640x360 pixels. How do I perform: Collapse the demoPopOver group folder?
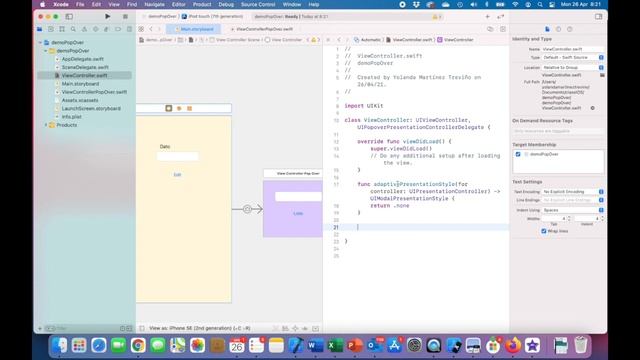46,51
